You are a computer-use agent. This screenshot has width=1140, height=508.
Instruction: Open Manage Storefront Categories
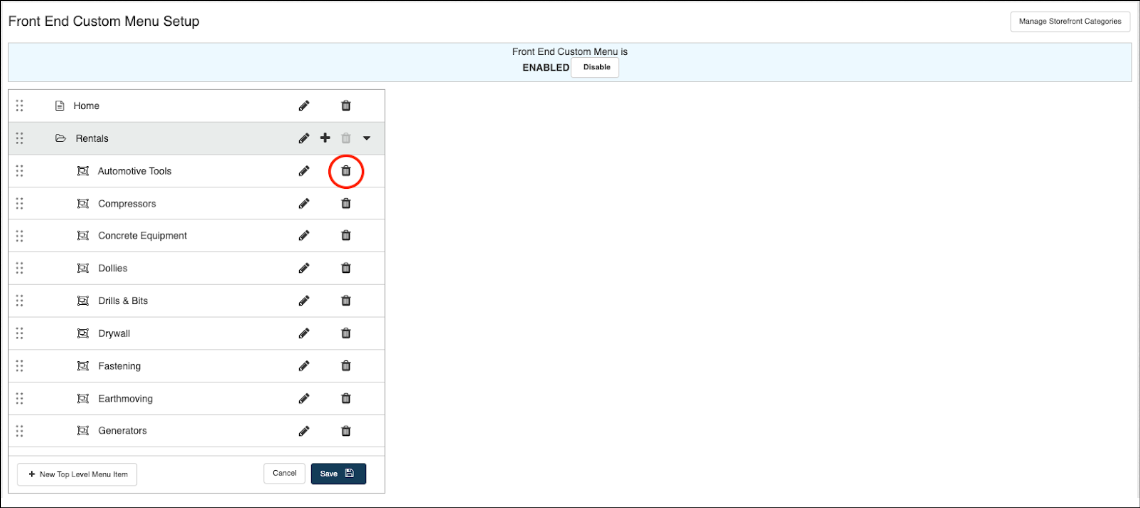1069,21
